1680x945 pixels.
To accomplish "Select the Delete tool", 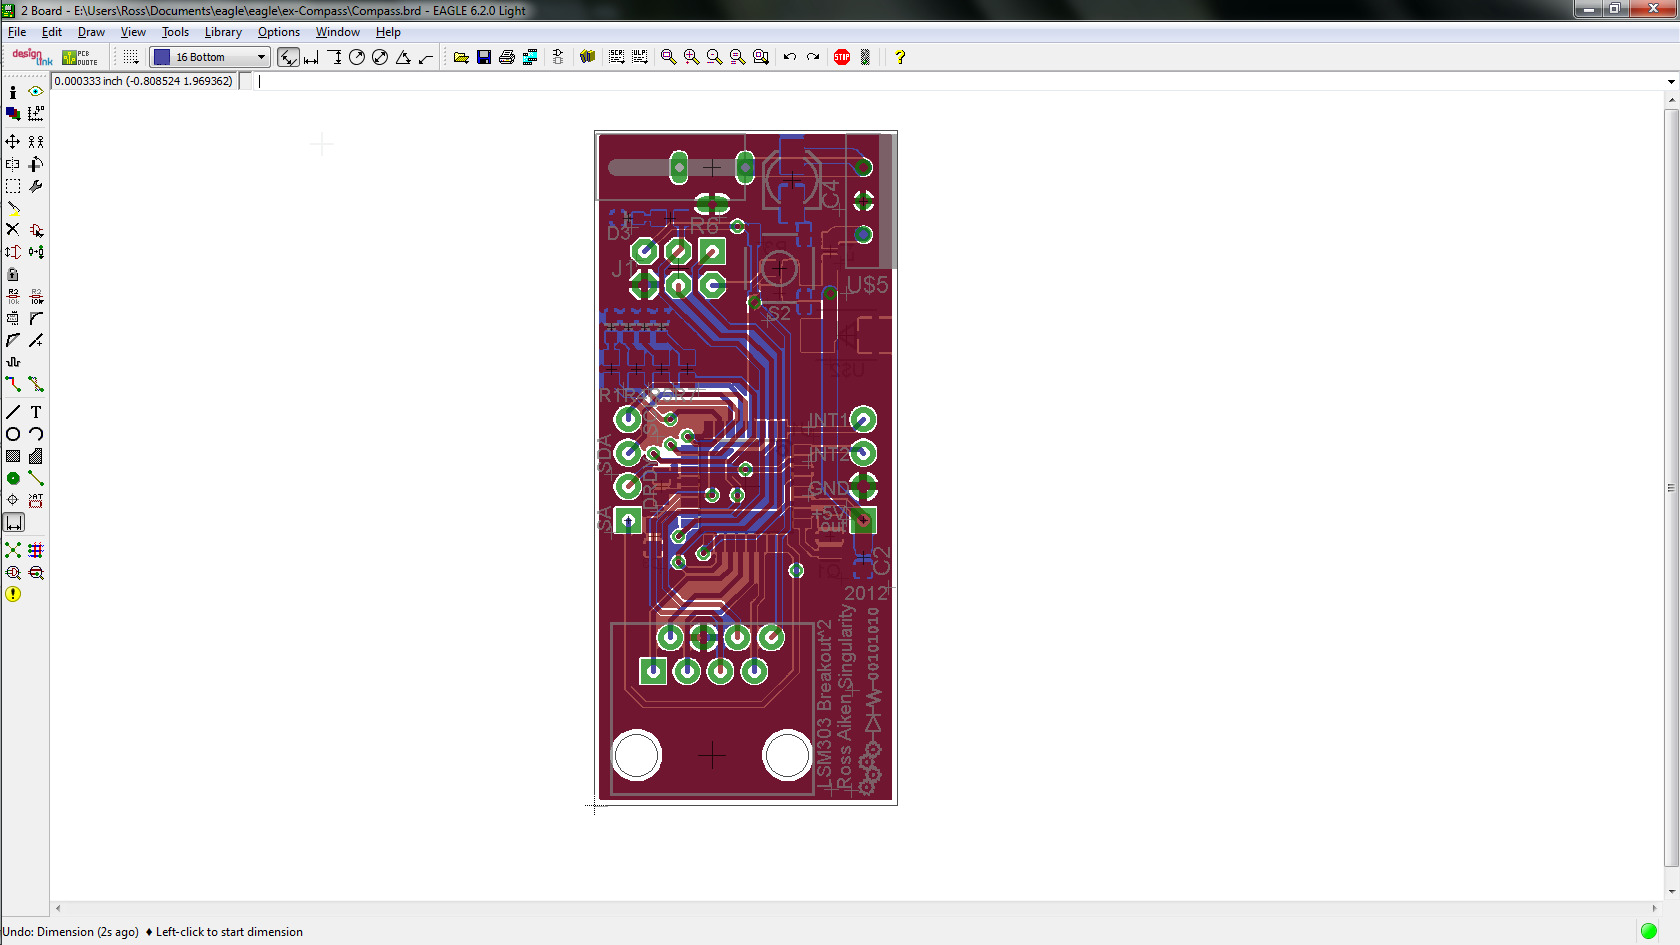I will (x=12, y=230).
